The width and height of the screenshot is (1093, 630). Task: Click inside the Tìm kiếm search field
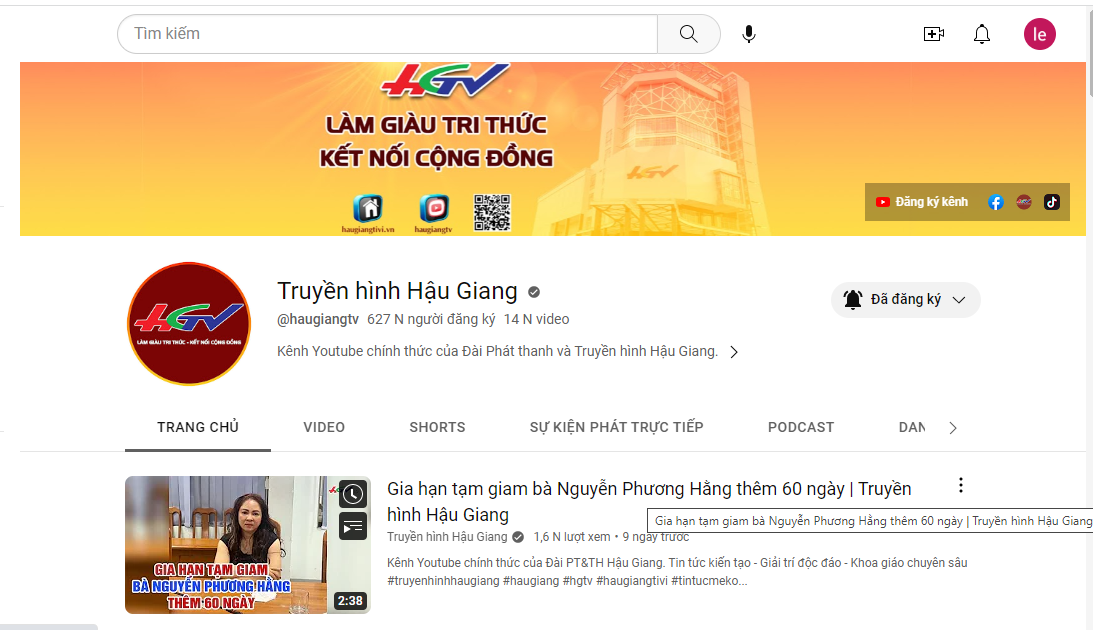click(x=388, y=33)
